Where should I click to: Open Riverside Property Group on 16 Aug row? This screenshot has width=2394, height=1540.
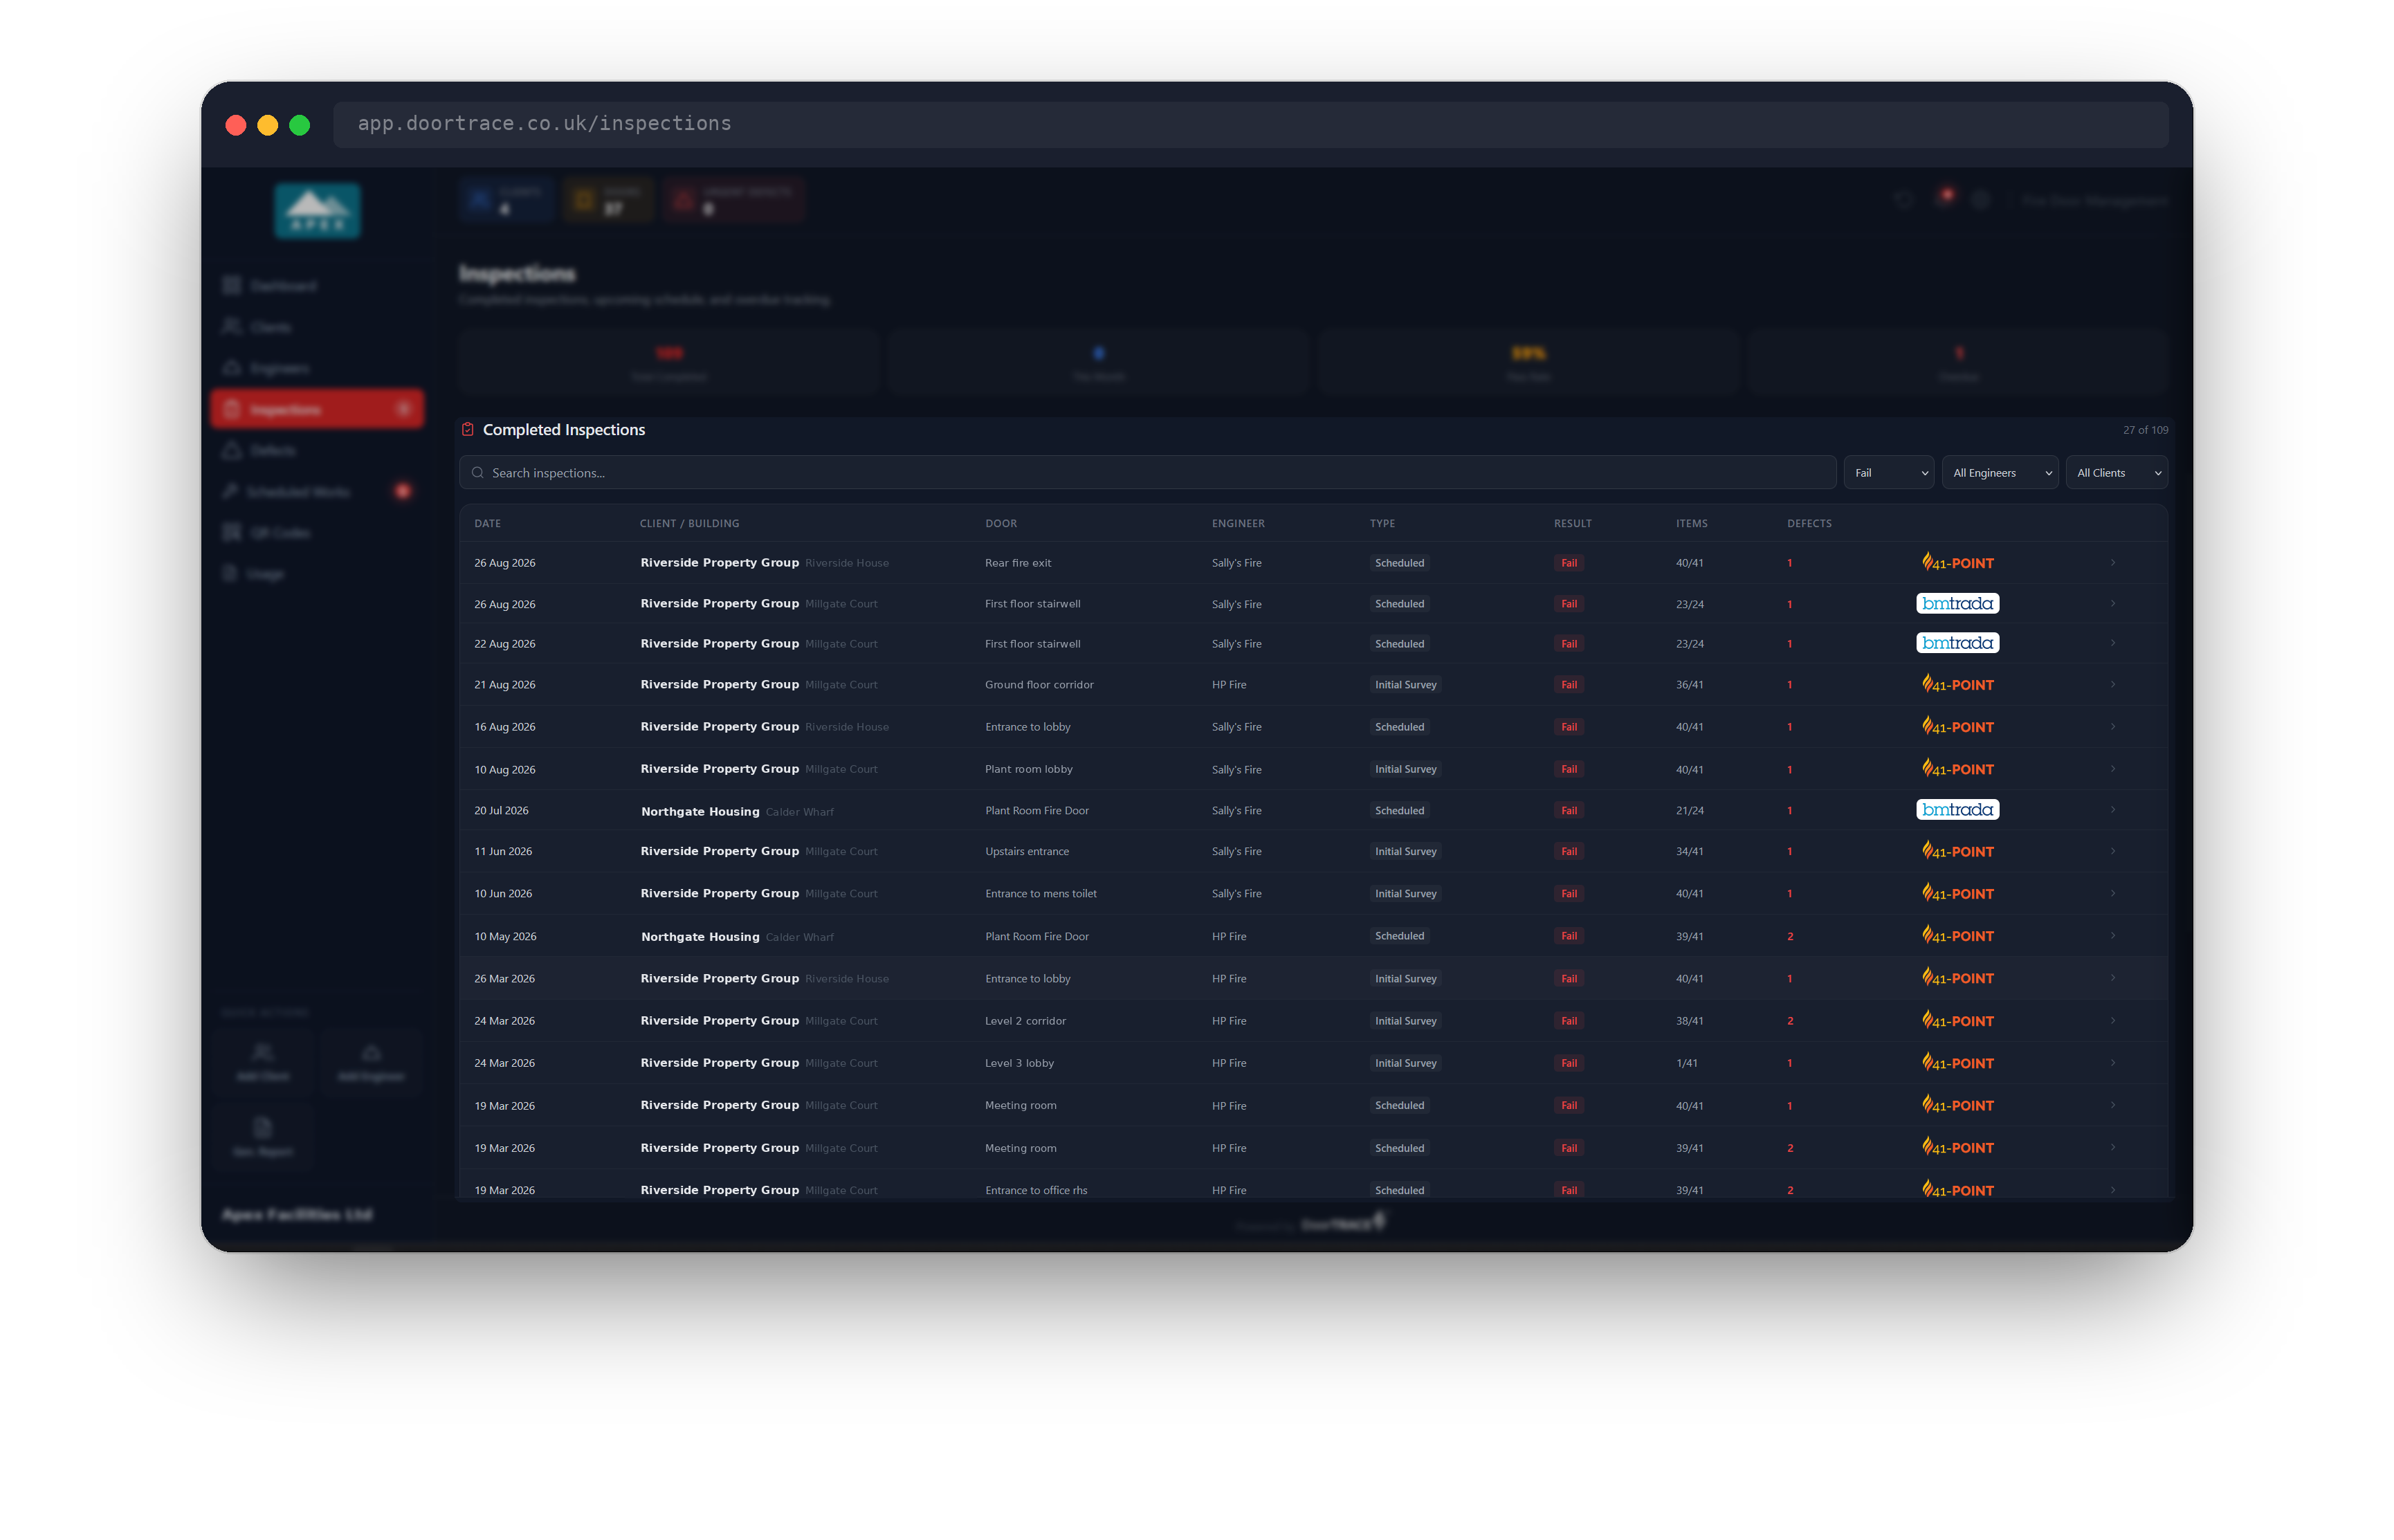pyautogui.click(x=719, y=727)
